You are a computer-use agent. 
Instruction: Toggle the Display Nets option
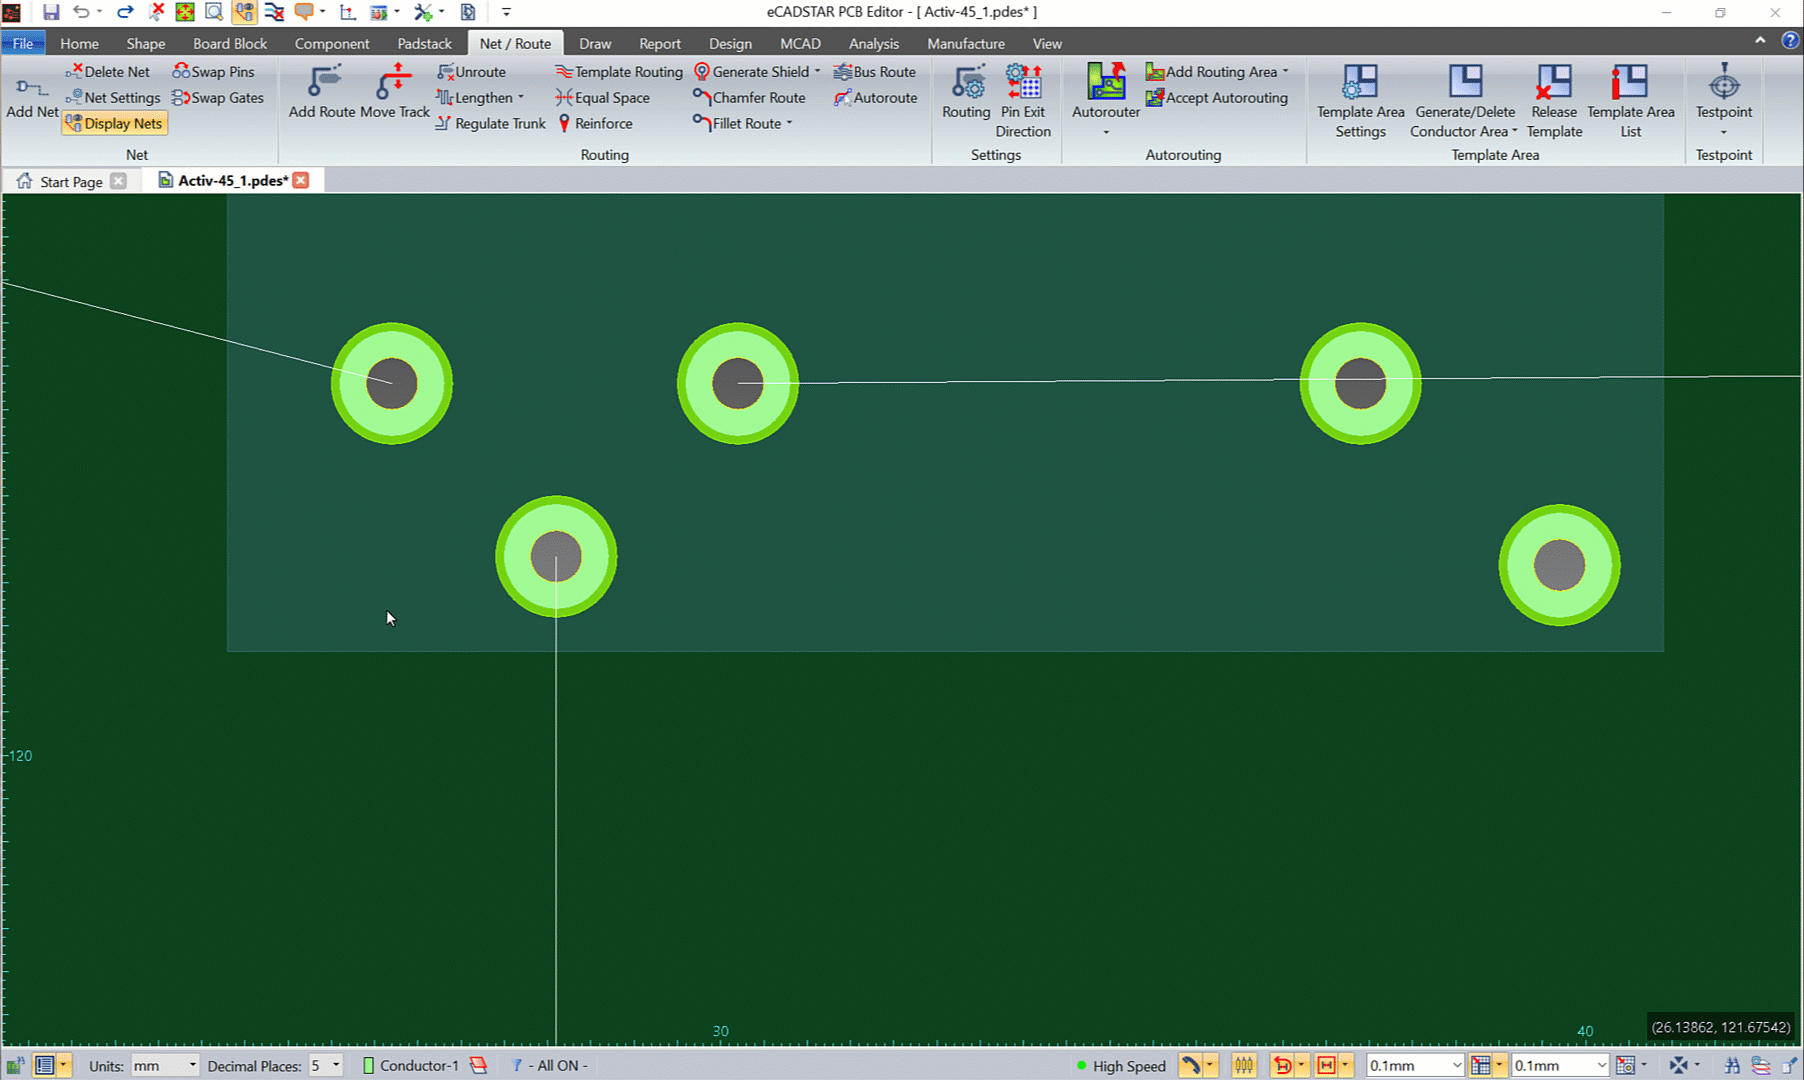114,124
